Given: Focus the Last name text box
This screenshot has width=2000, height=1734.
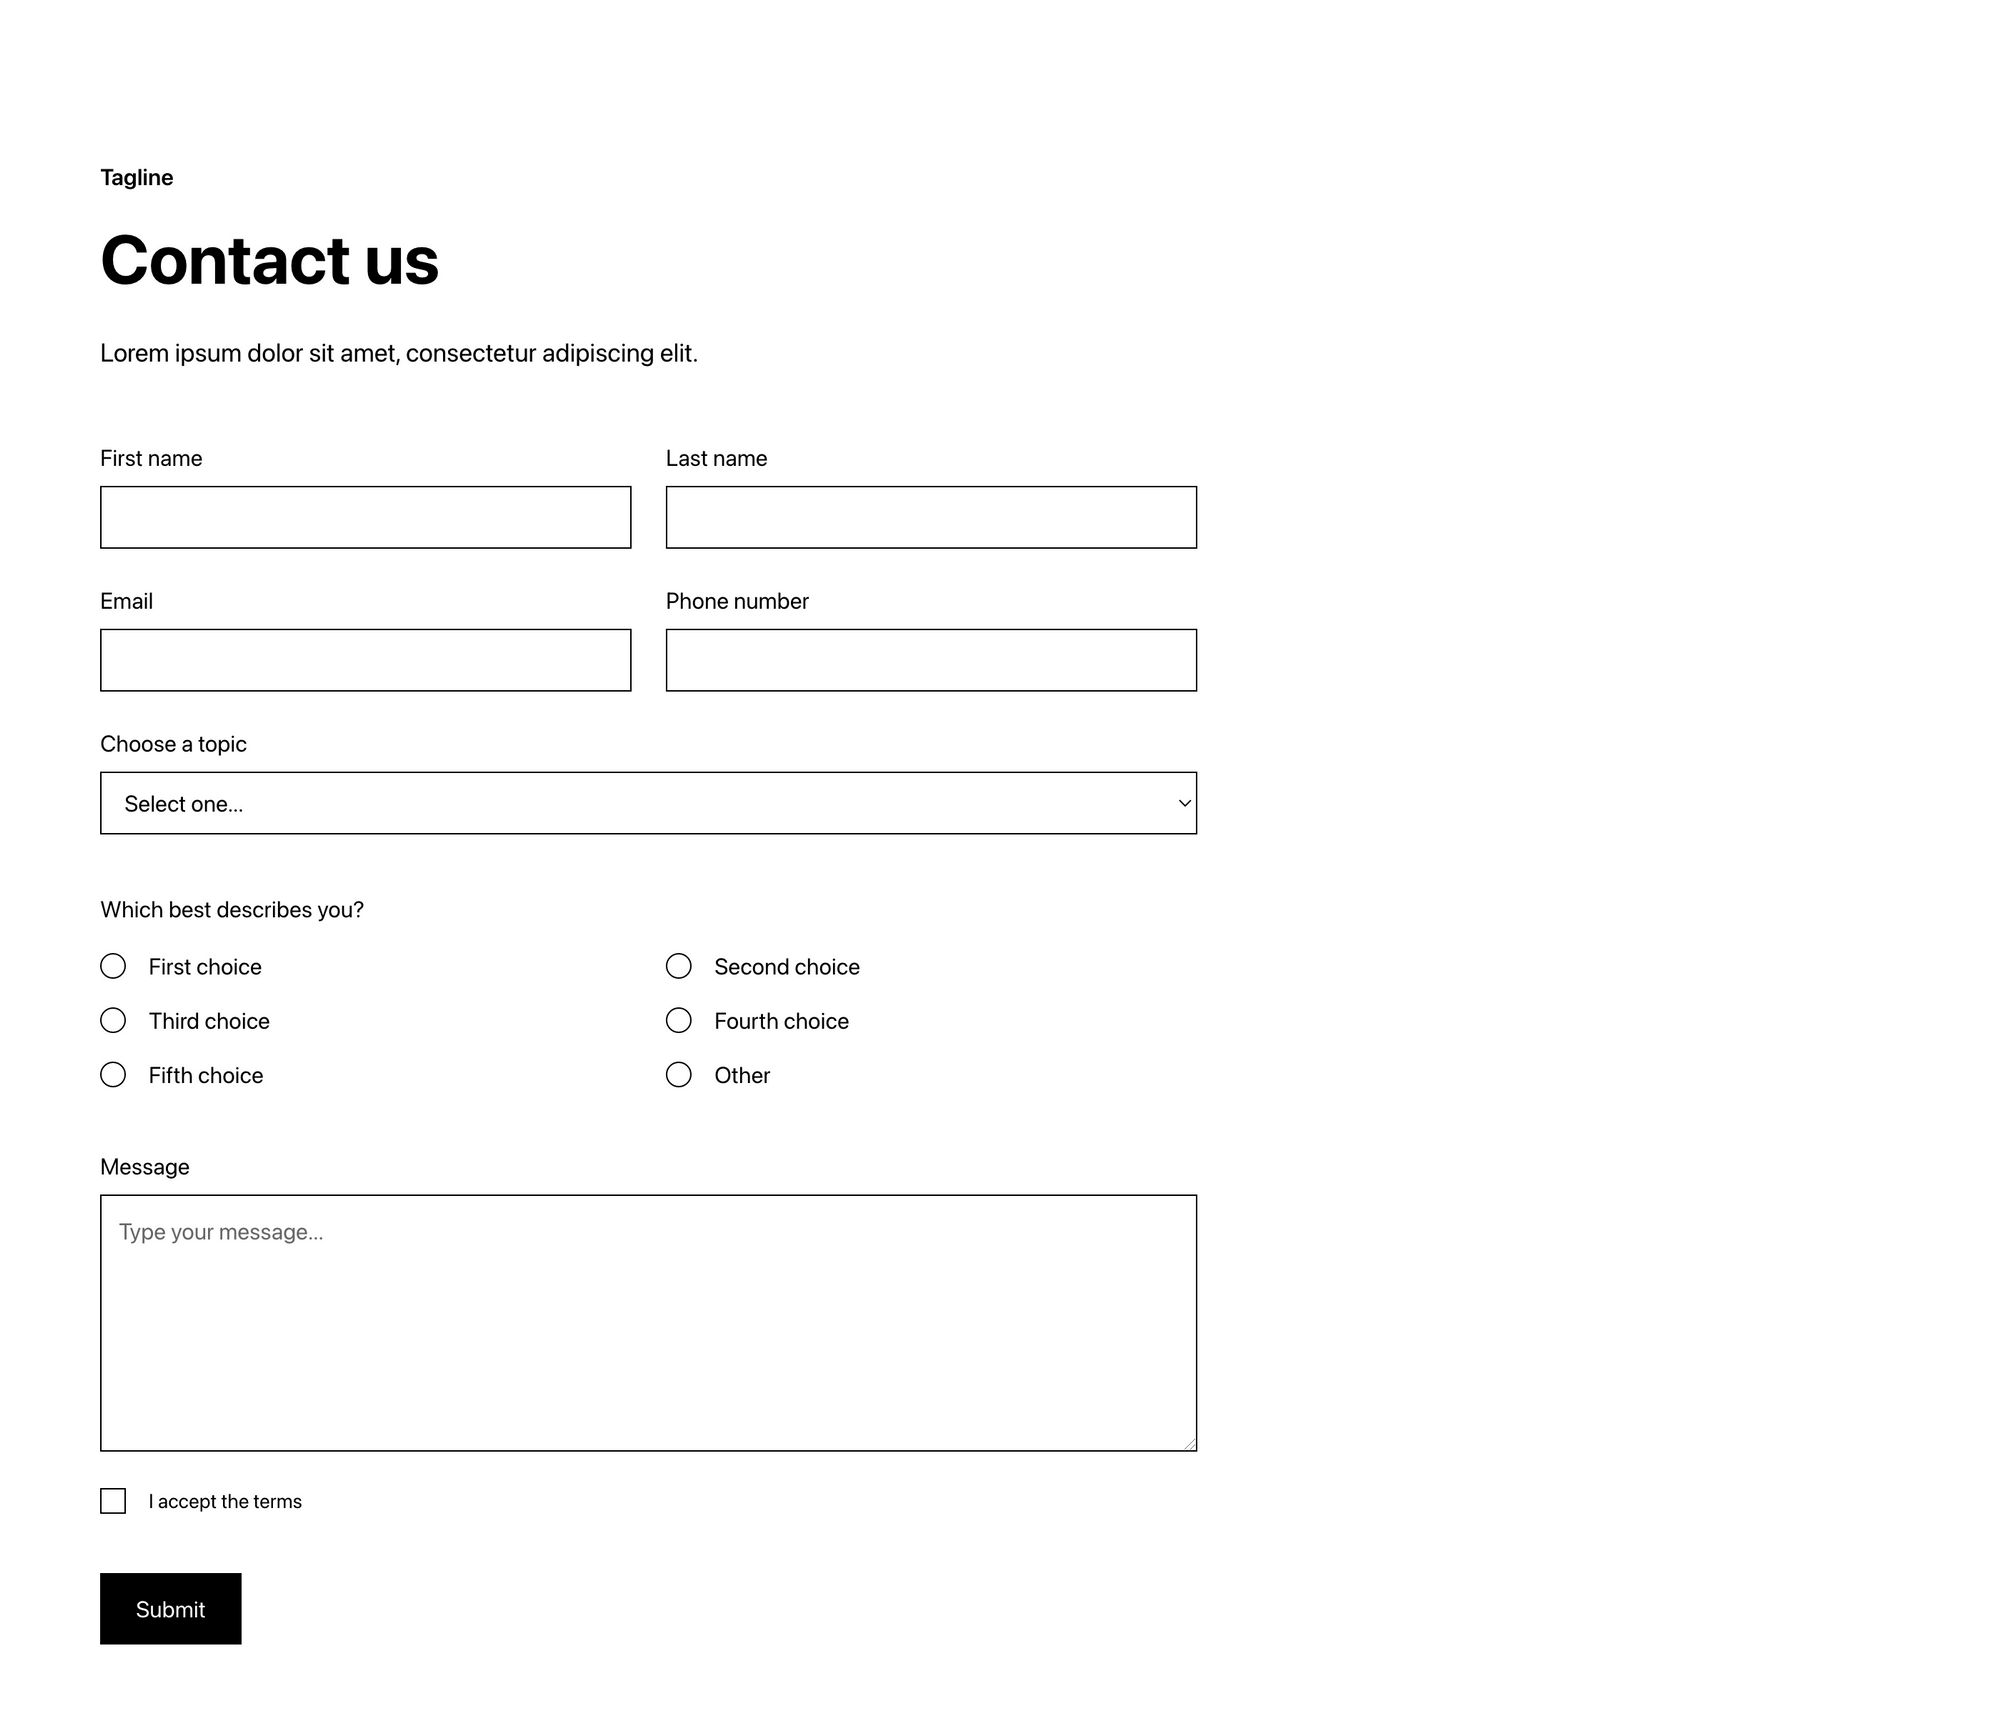Looking at the screenshot, I should [x=930, y=517].
